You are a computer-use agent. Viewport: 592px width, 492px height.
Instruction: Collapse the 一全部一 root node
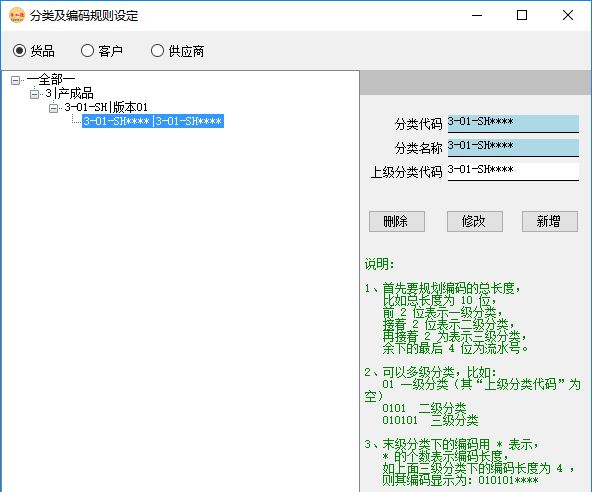click(x=15, y=80)
